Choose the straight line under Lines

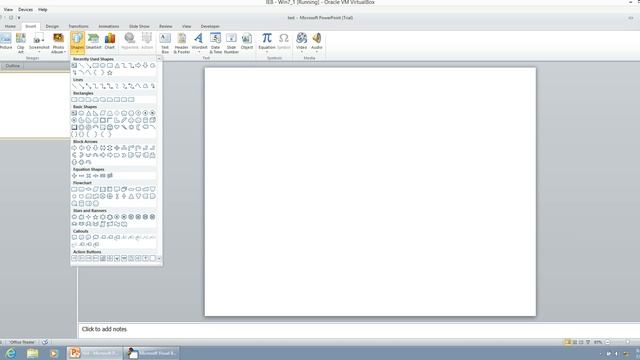click(x=74, y=86)
